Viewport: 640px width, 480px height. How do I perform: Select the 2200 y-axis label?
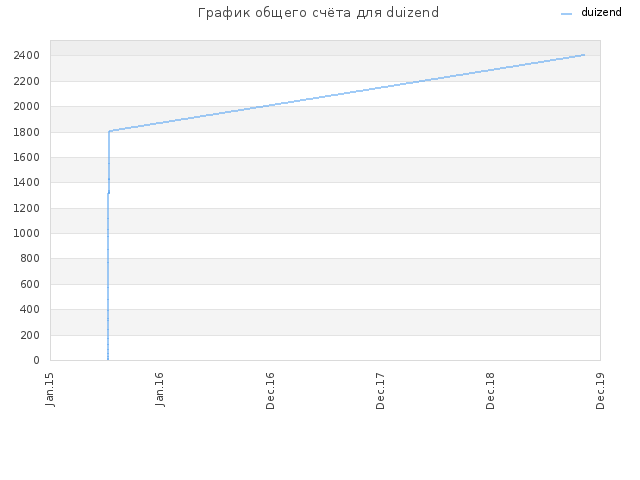coord(27,81)
